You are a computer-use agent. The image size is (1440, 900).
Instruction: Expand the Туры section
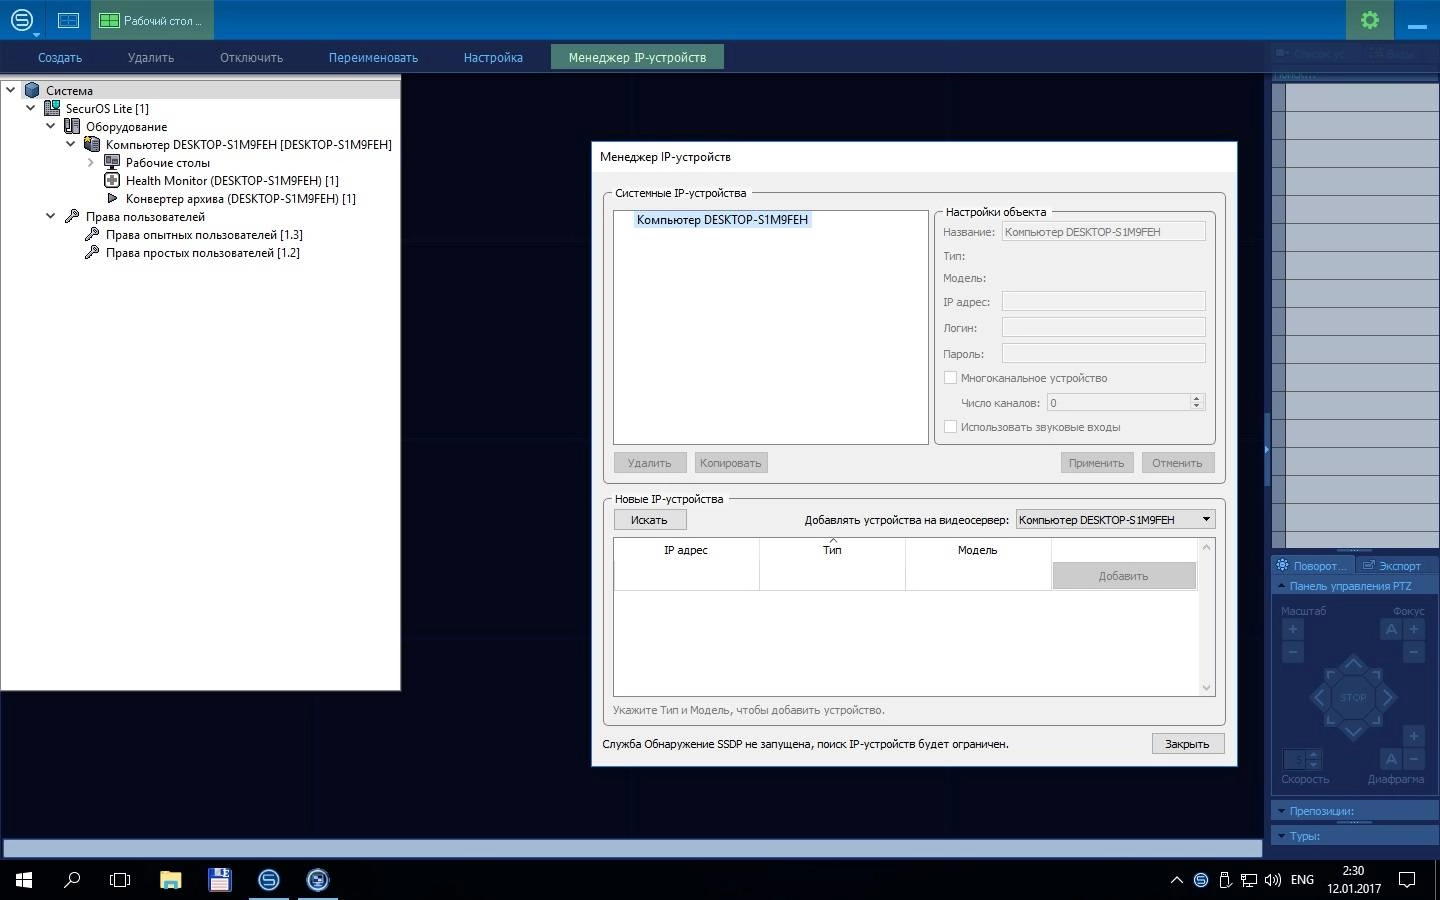(1280, 836)
